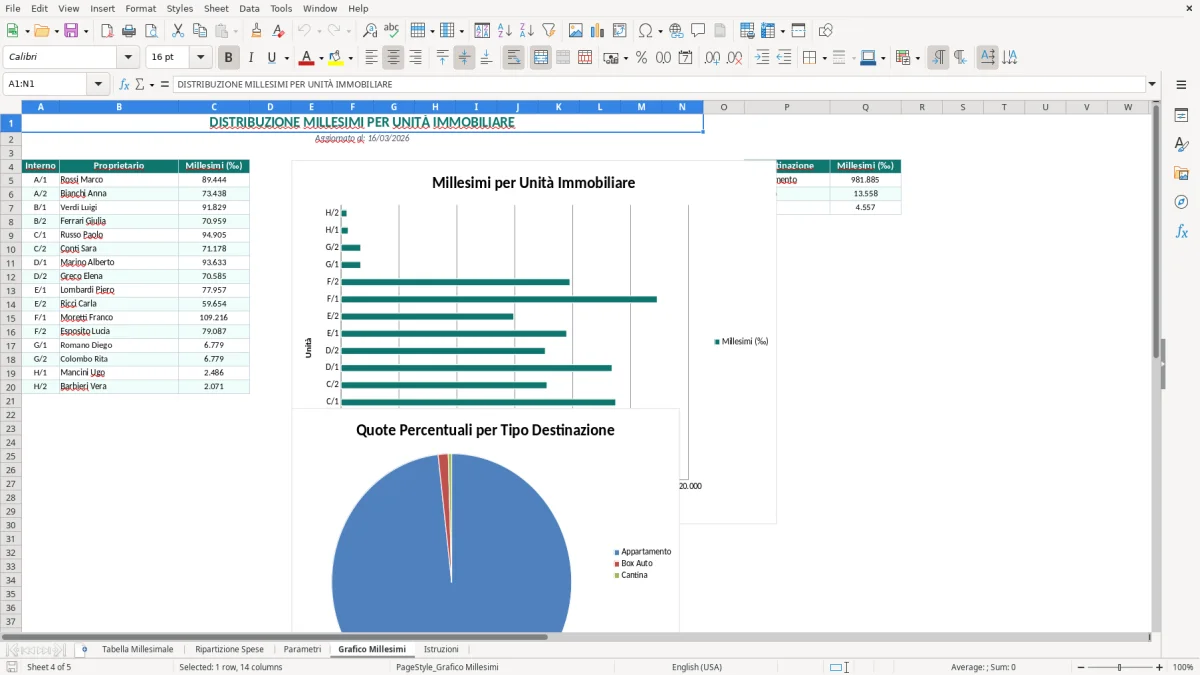Click the Font Color red swatch button
Image resolution: width=1200 pixels, height=675 pixels.
tap(308, 58)
